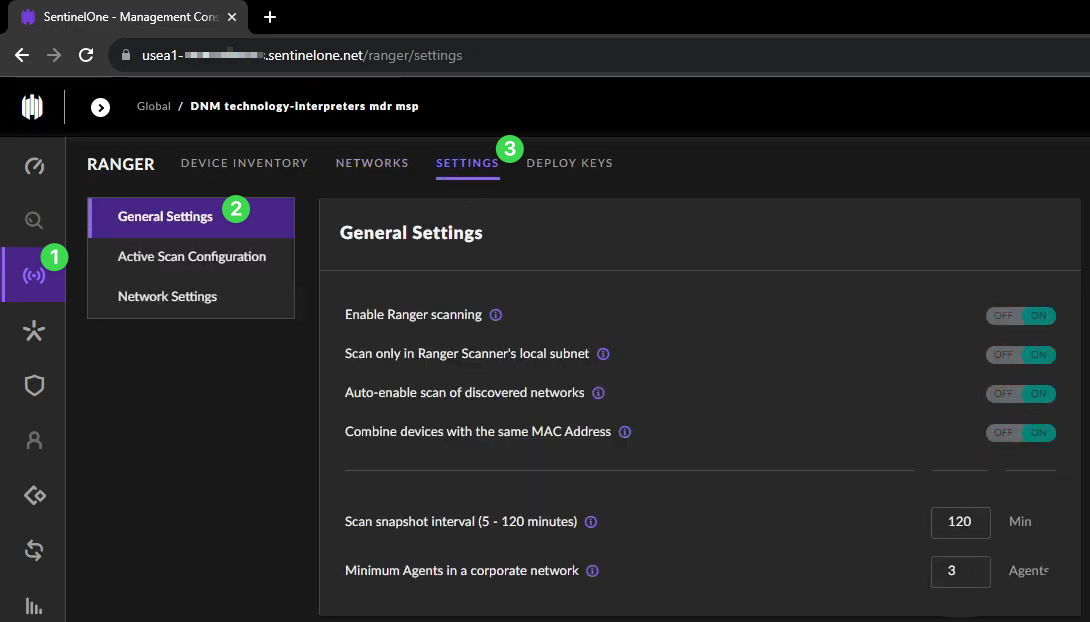The image size is (1090, 622).
Task: Click the 'Combine devices with the same MAC Address' label
Action: click(x=478, y=432)
